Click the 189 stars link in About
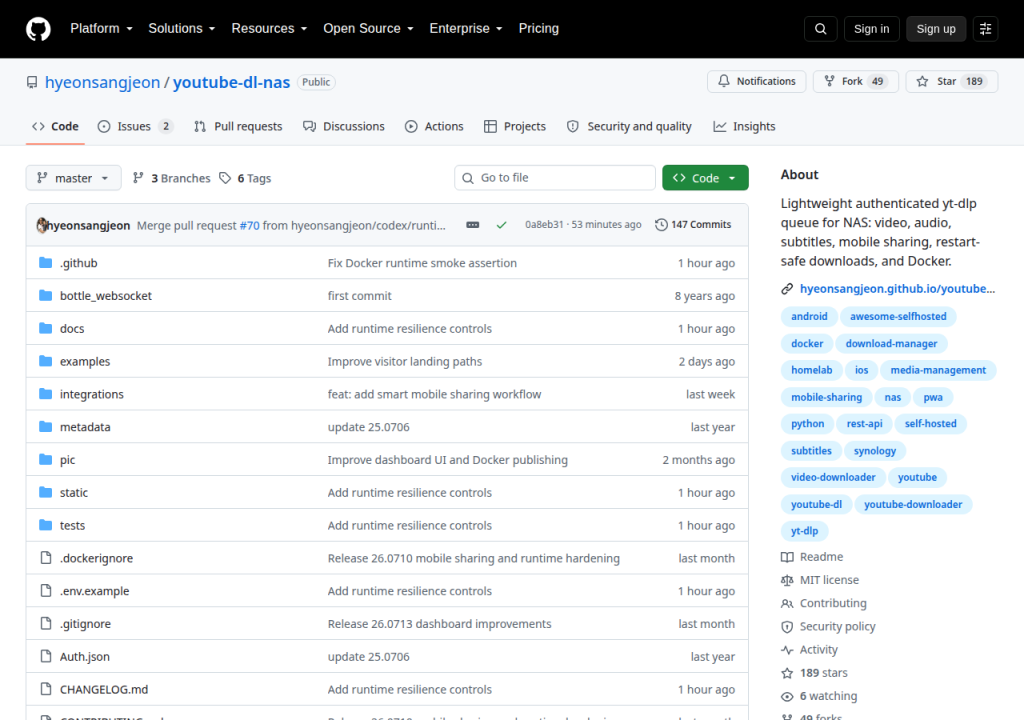 tap(824, 673)
